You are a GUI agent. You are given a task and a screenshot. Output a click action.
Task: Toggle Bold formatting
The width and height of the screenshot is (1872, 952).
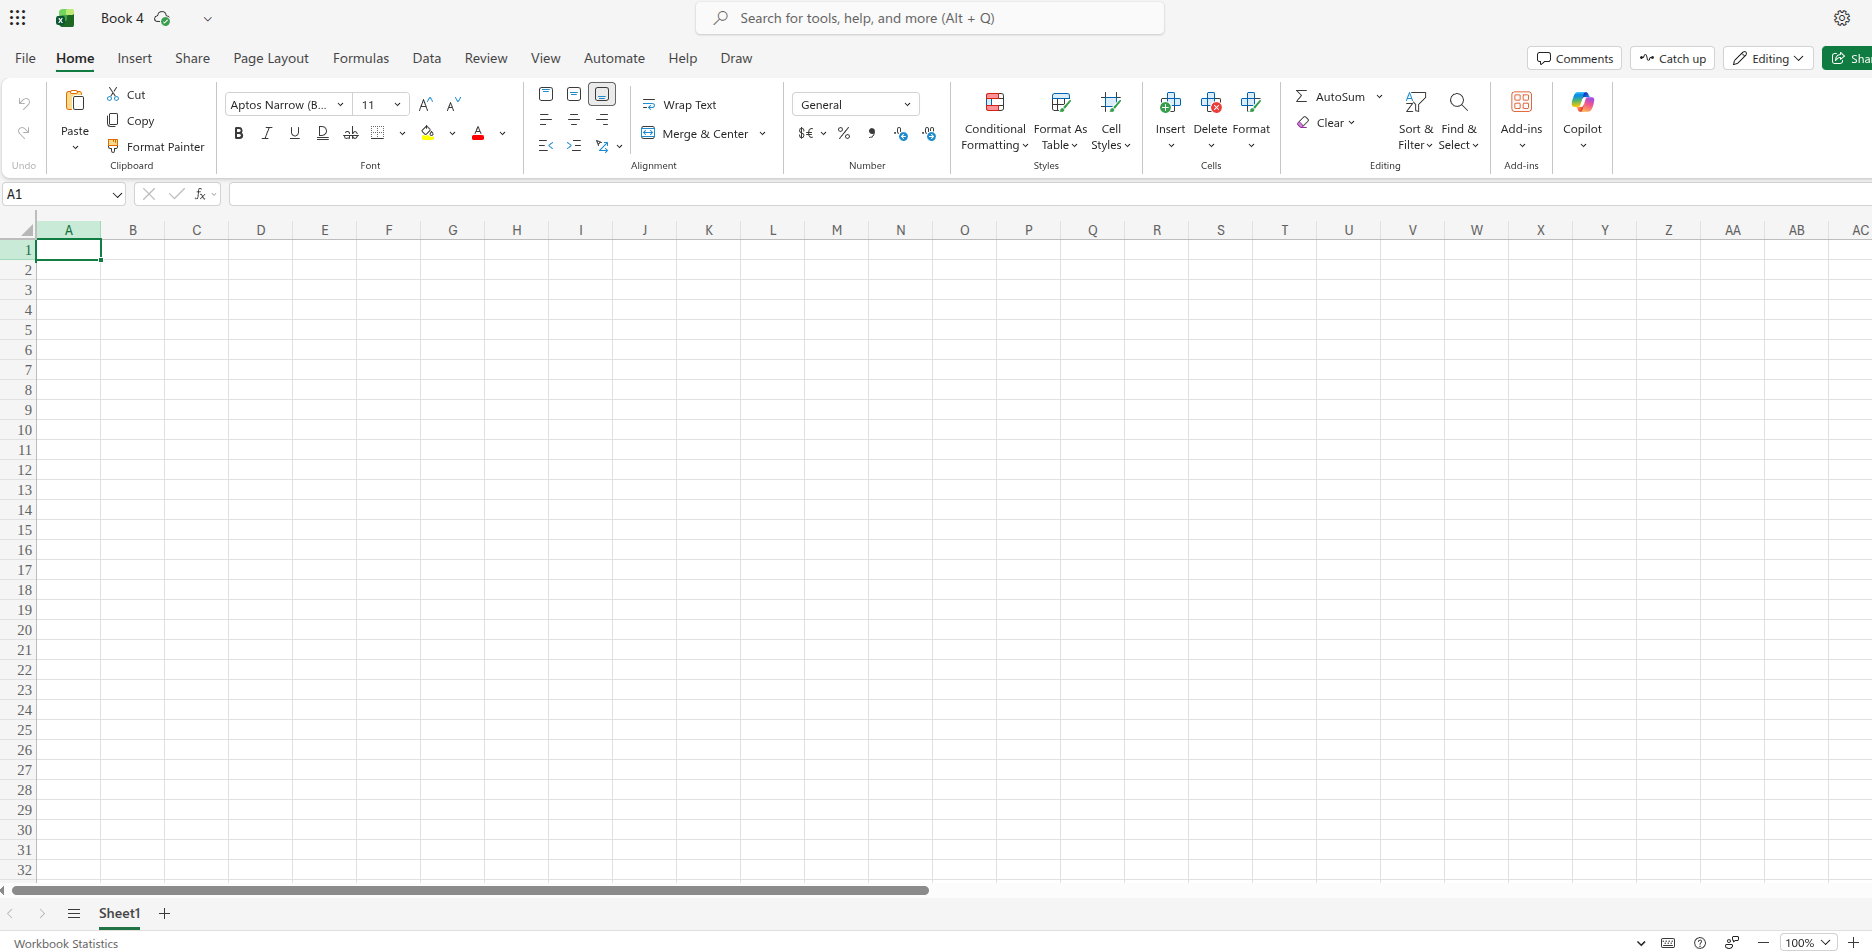pyautogui.click(x=238, y=133)
